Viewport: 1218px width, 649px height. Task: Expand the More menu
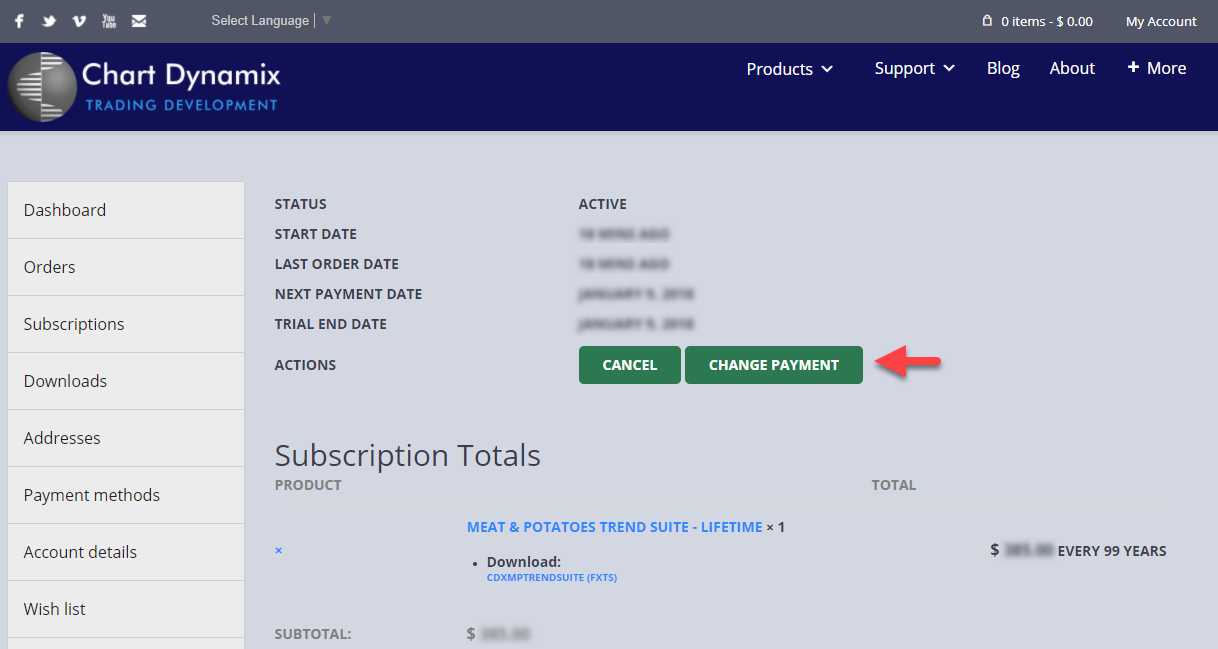click(1157, 68)
